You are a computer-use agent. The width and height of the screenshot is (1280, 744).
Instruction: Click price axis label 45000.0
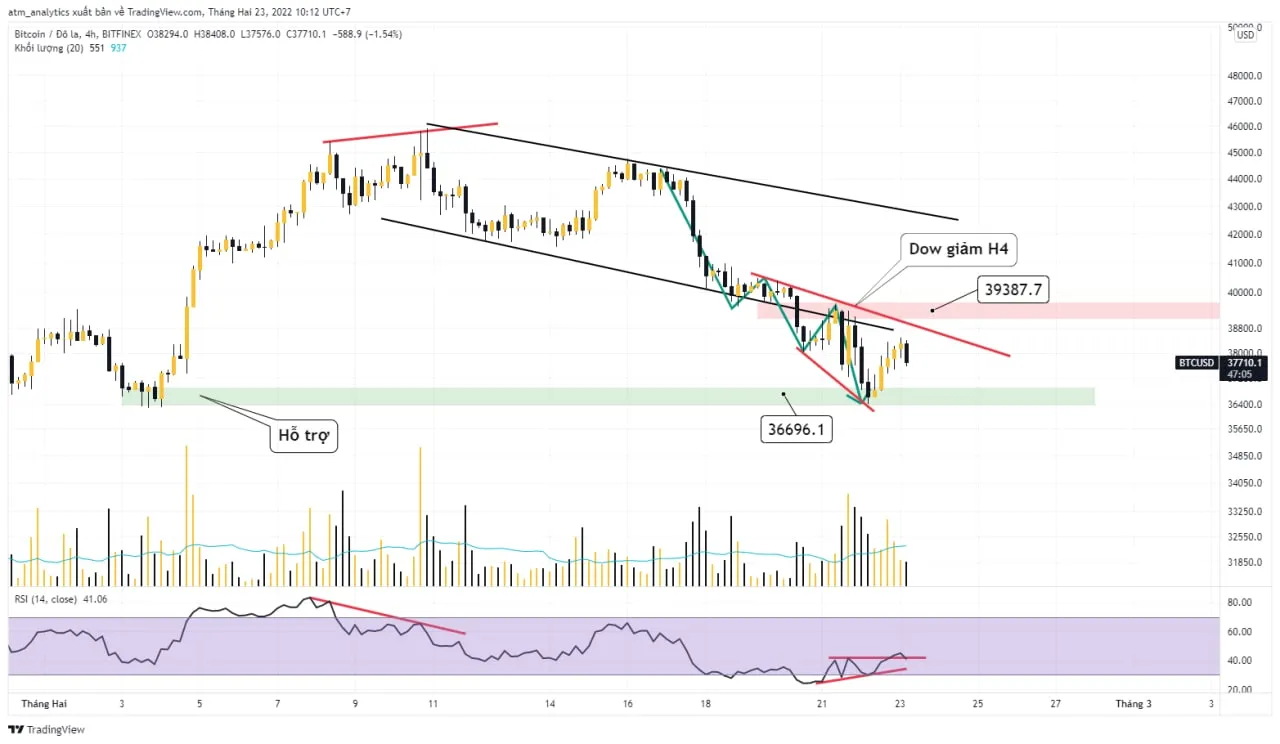1244,153
